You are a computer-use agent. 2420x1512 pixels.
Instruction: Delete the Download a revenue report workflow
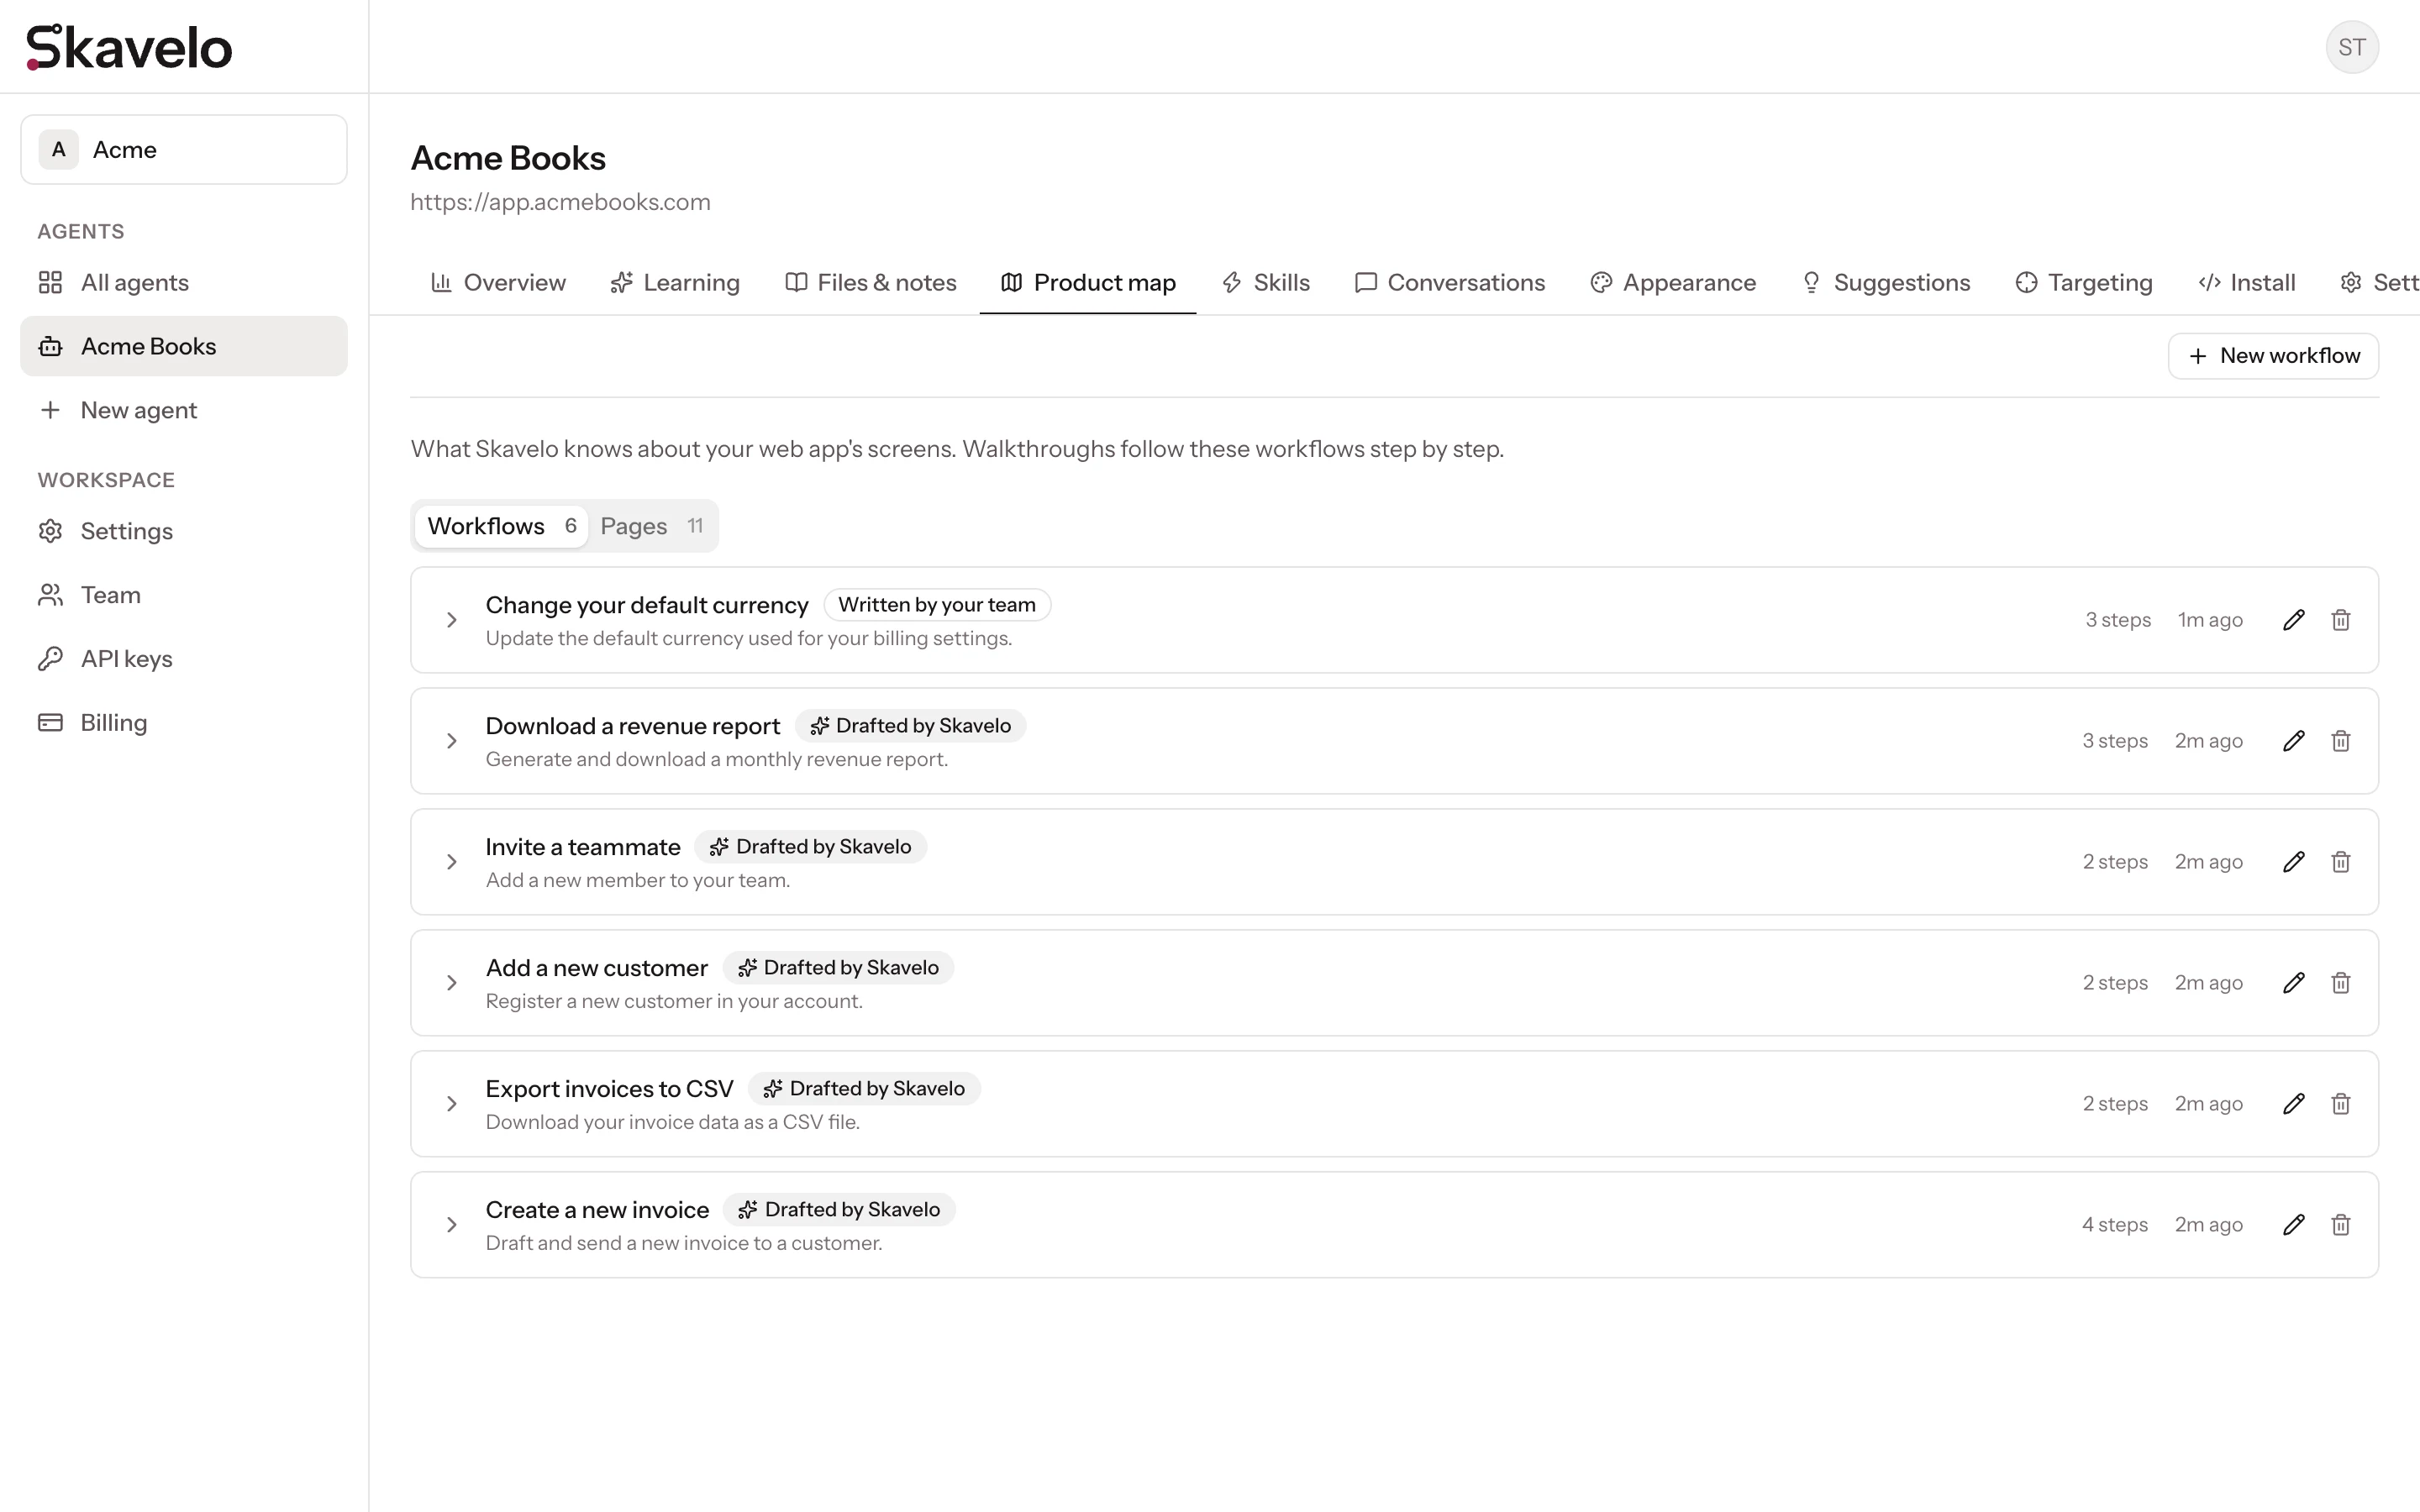click(2341, 741)
